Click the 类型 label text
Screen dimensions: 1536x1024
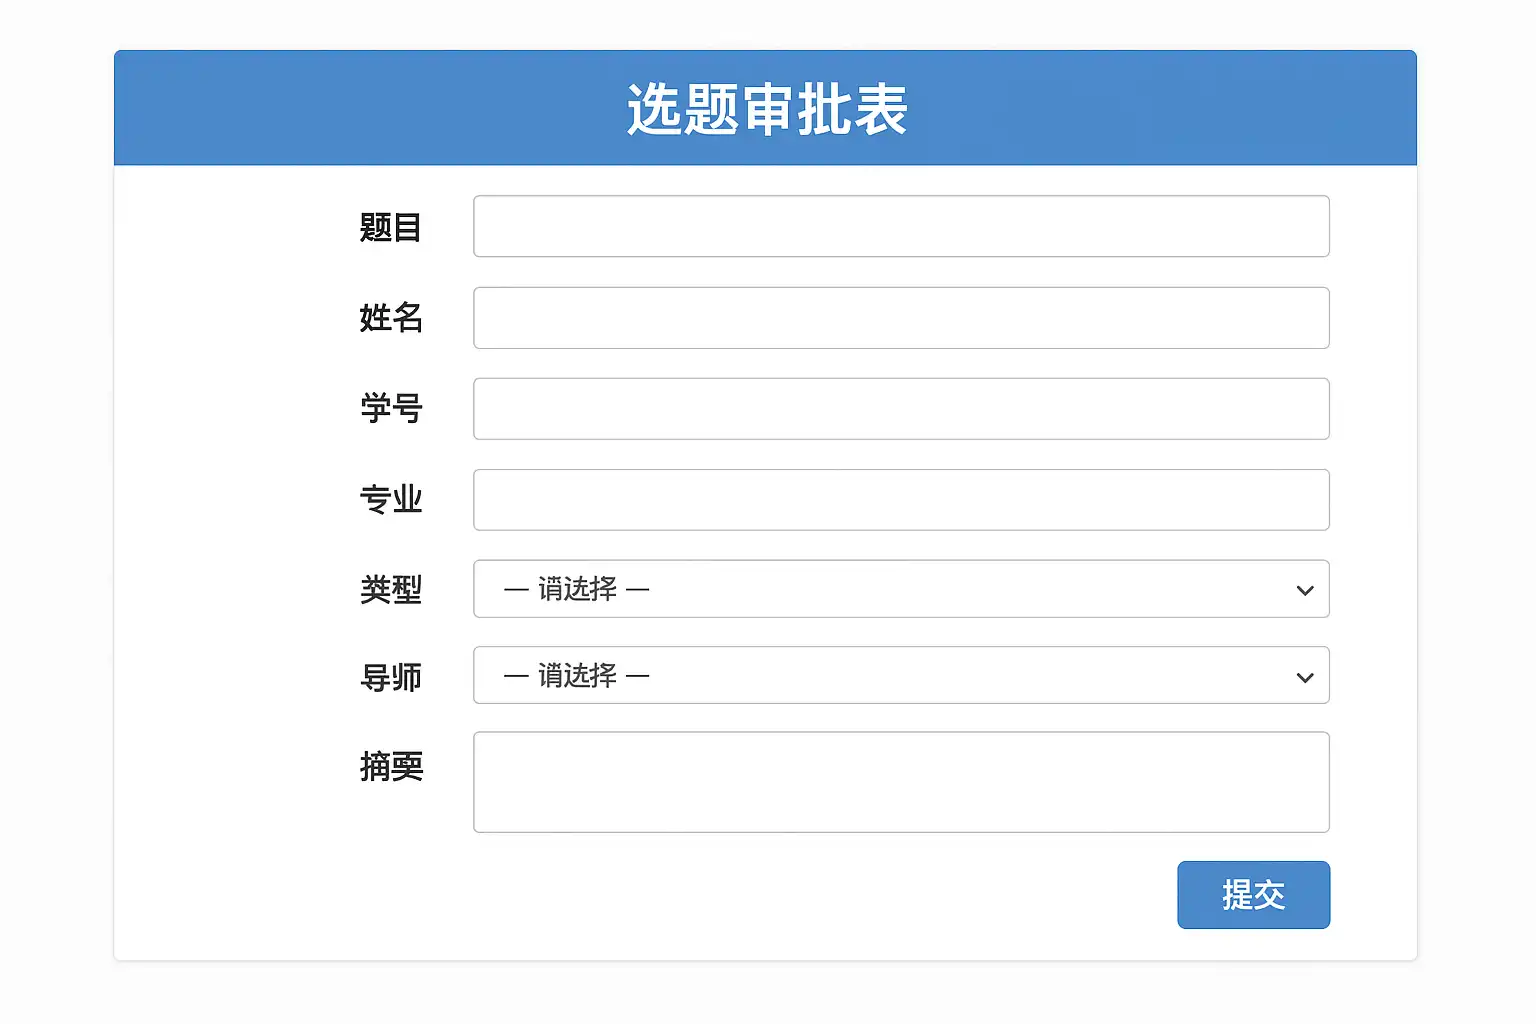click(x=391, y=590)
